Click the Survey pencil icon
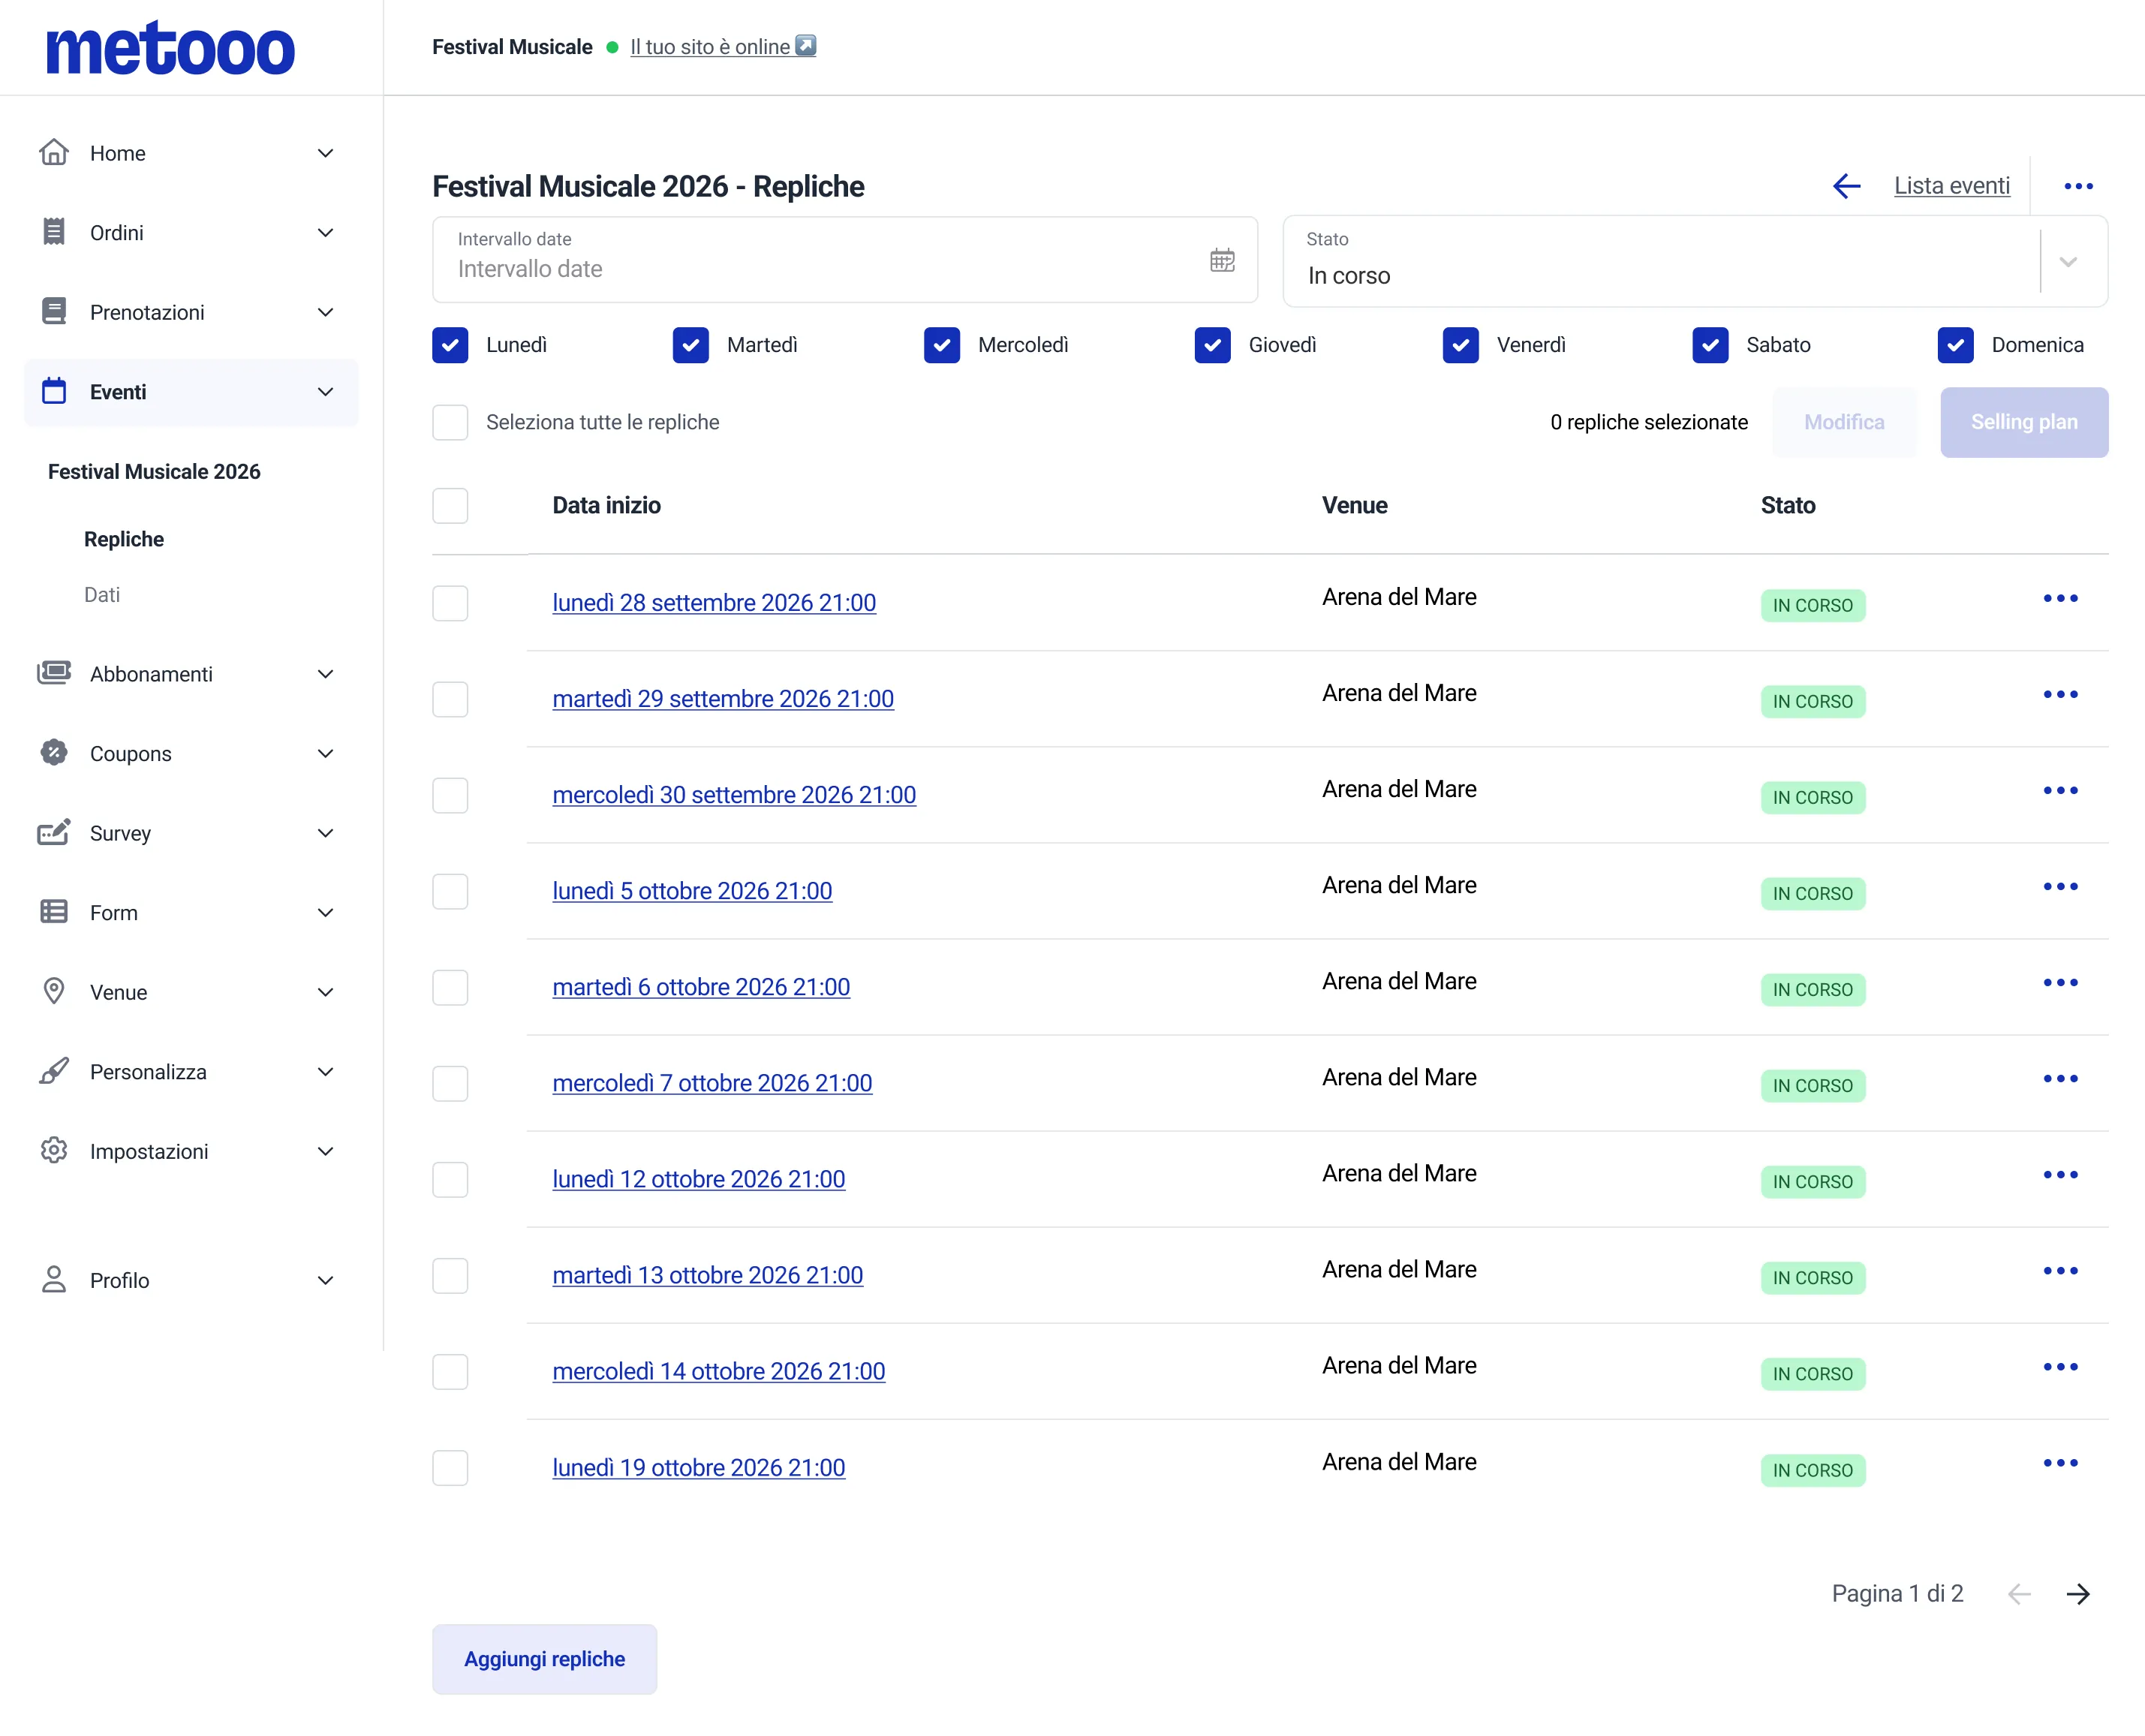The image size is (2145, 1736). pyautogui.click(x=54, y=832)
